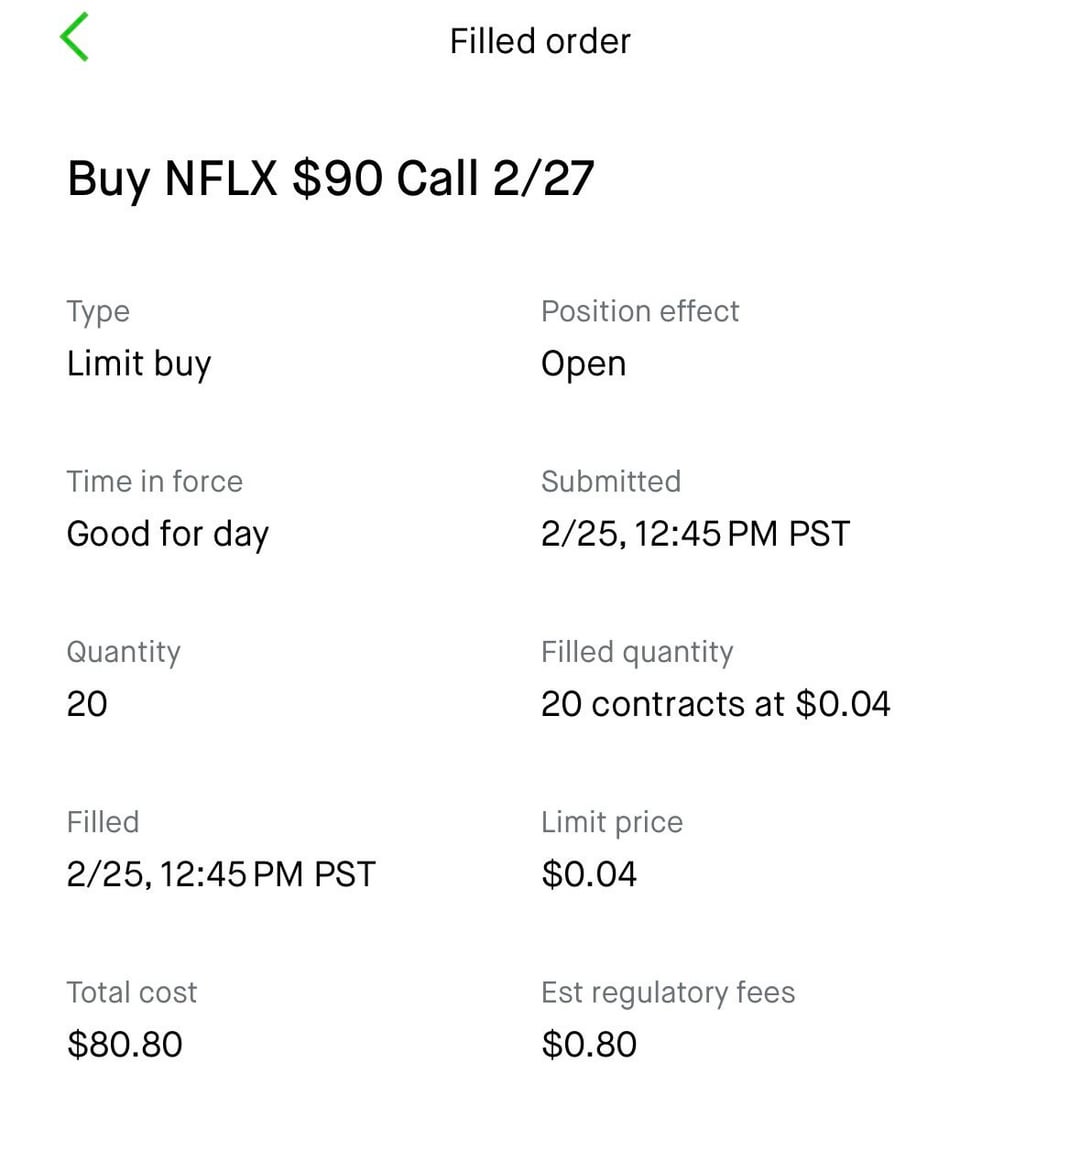Select the Open position effect value
This screenshot has height=1160, width=1080.
(x=584, y=364)
